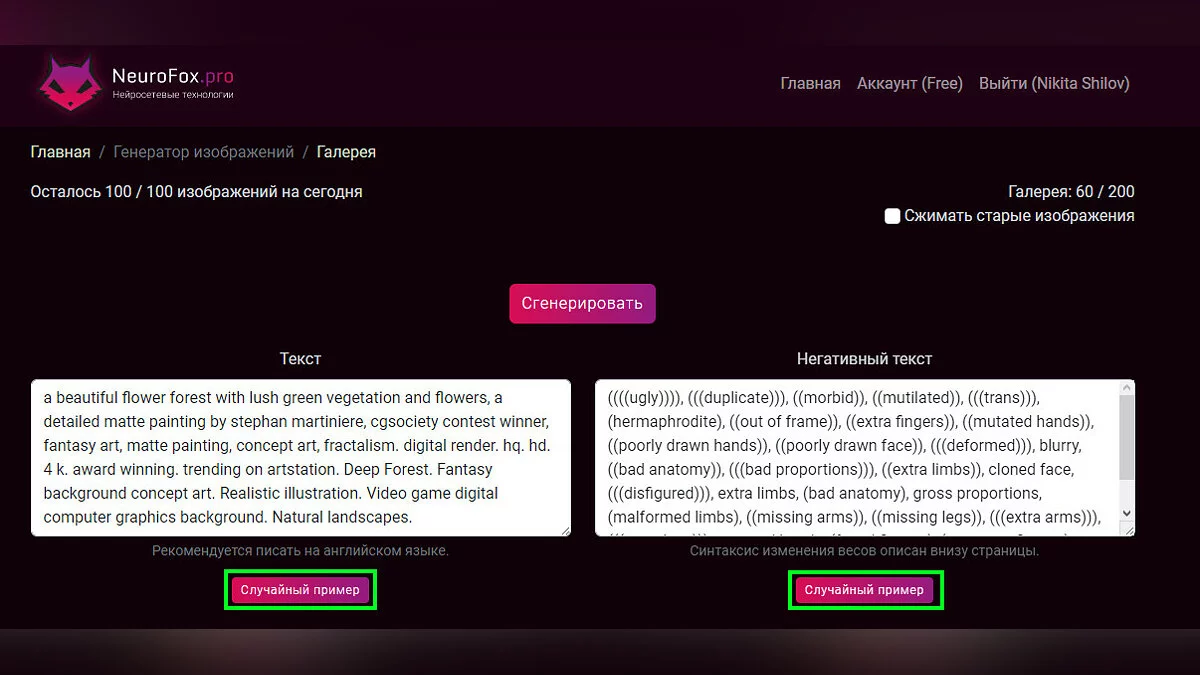The height and width of the screenshot is (675, 1200).
Task: Open the Главная breadcrumb link
Action: (x=60, y=152)
